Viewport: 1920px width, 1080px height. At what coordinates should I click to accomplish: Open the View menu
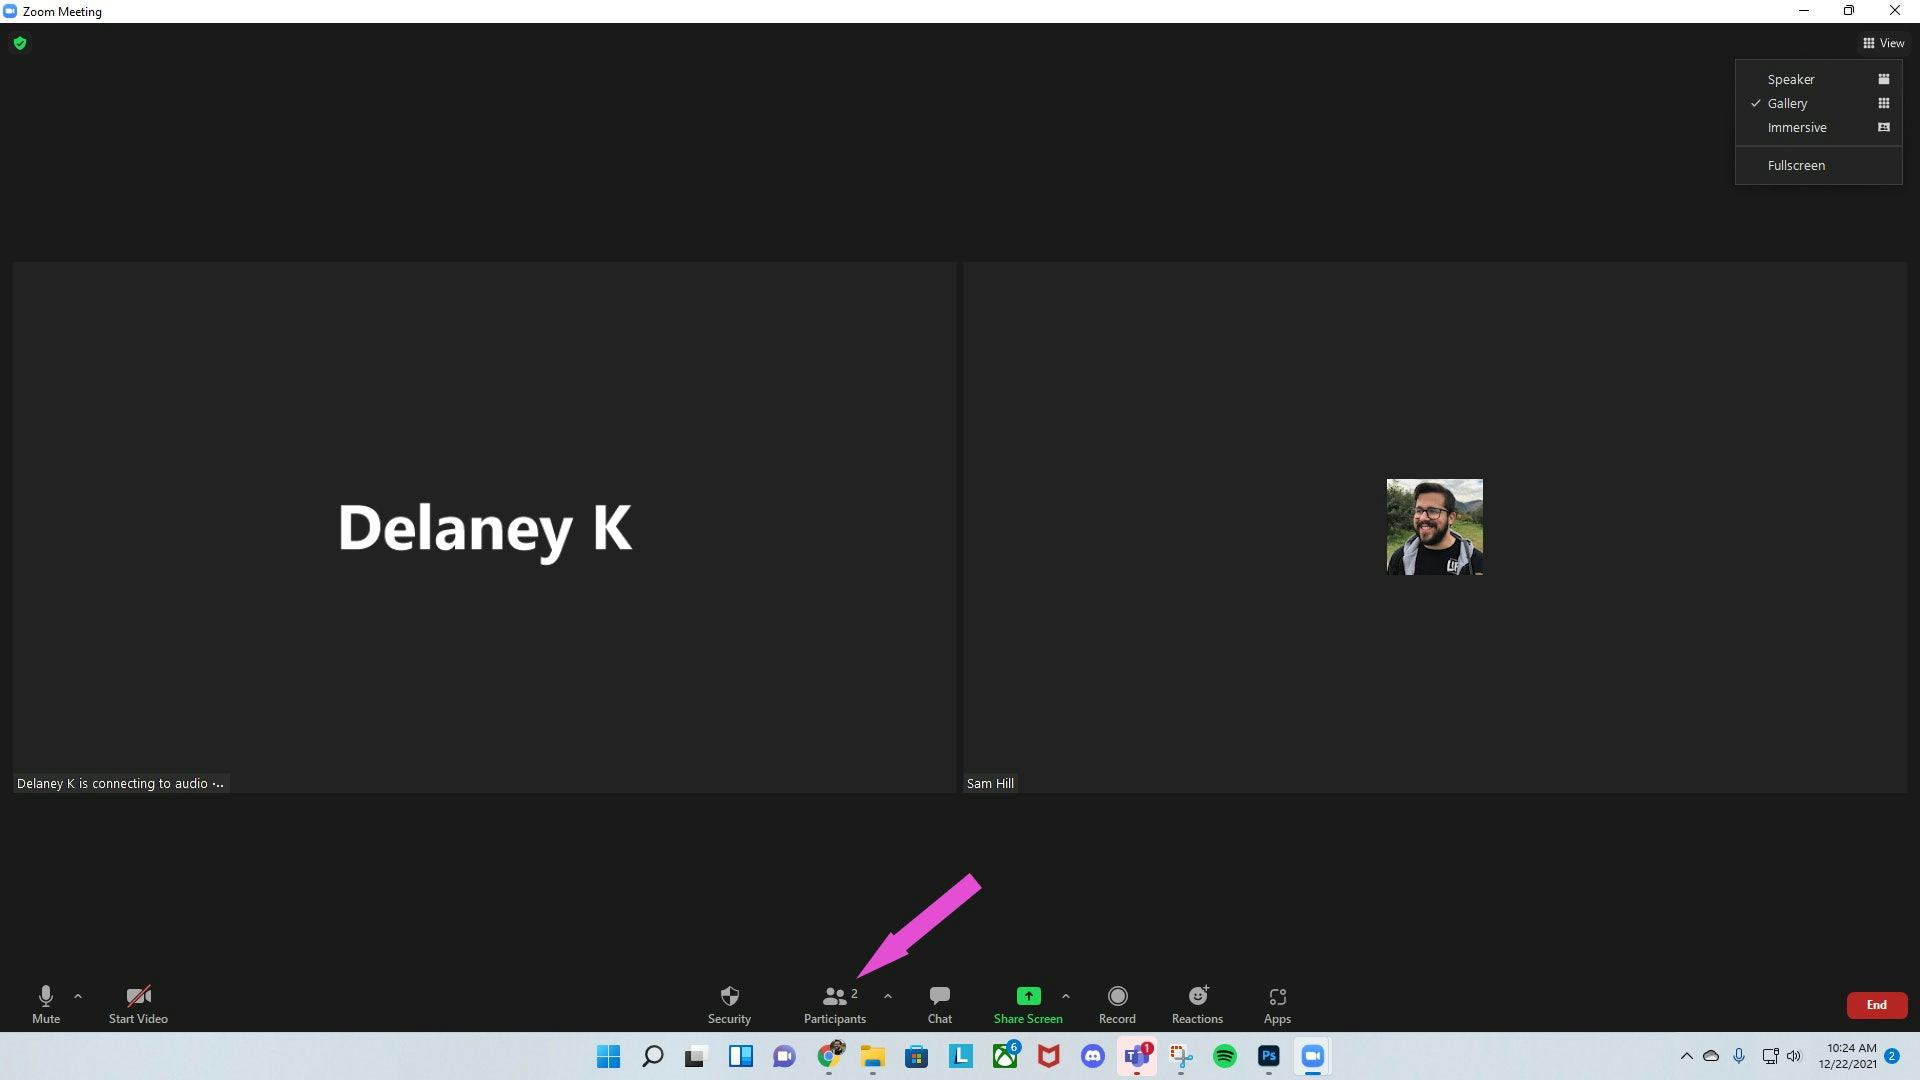(x=1883, y=43)
